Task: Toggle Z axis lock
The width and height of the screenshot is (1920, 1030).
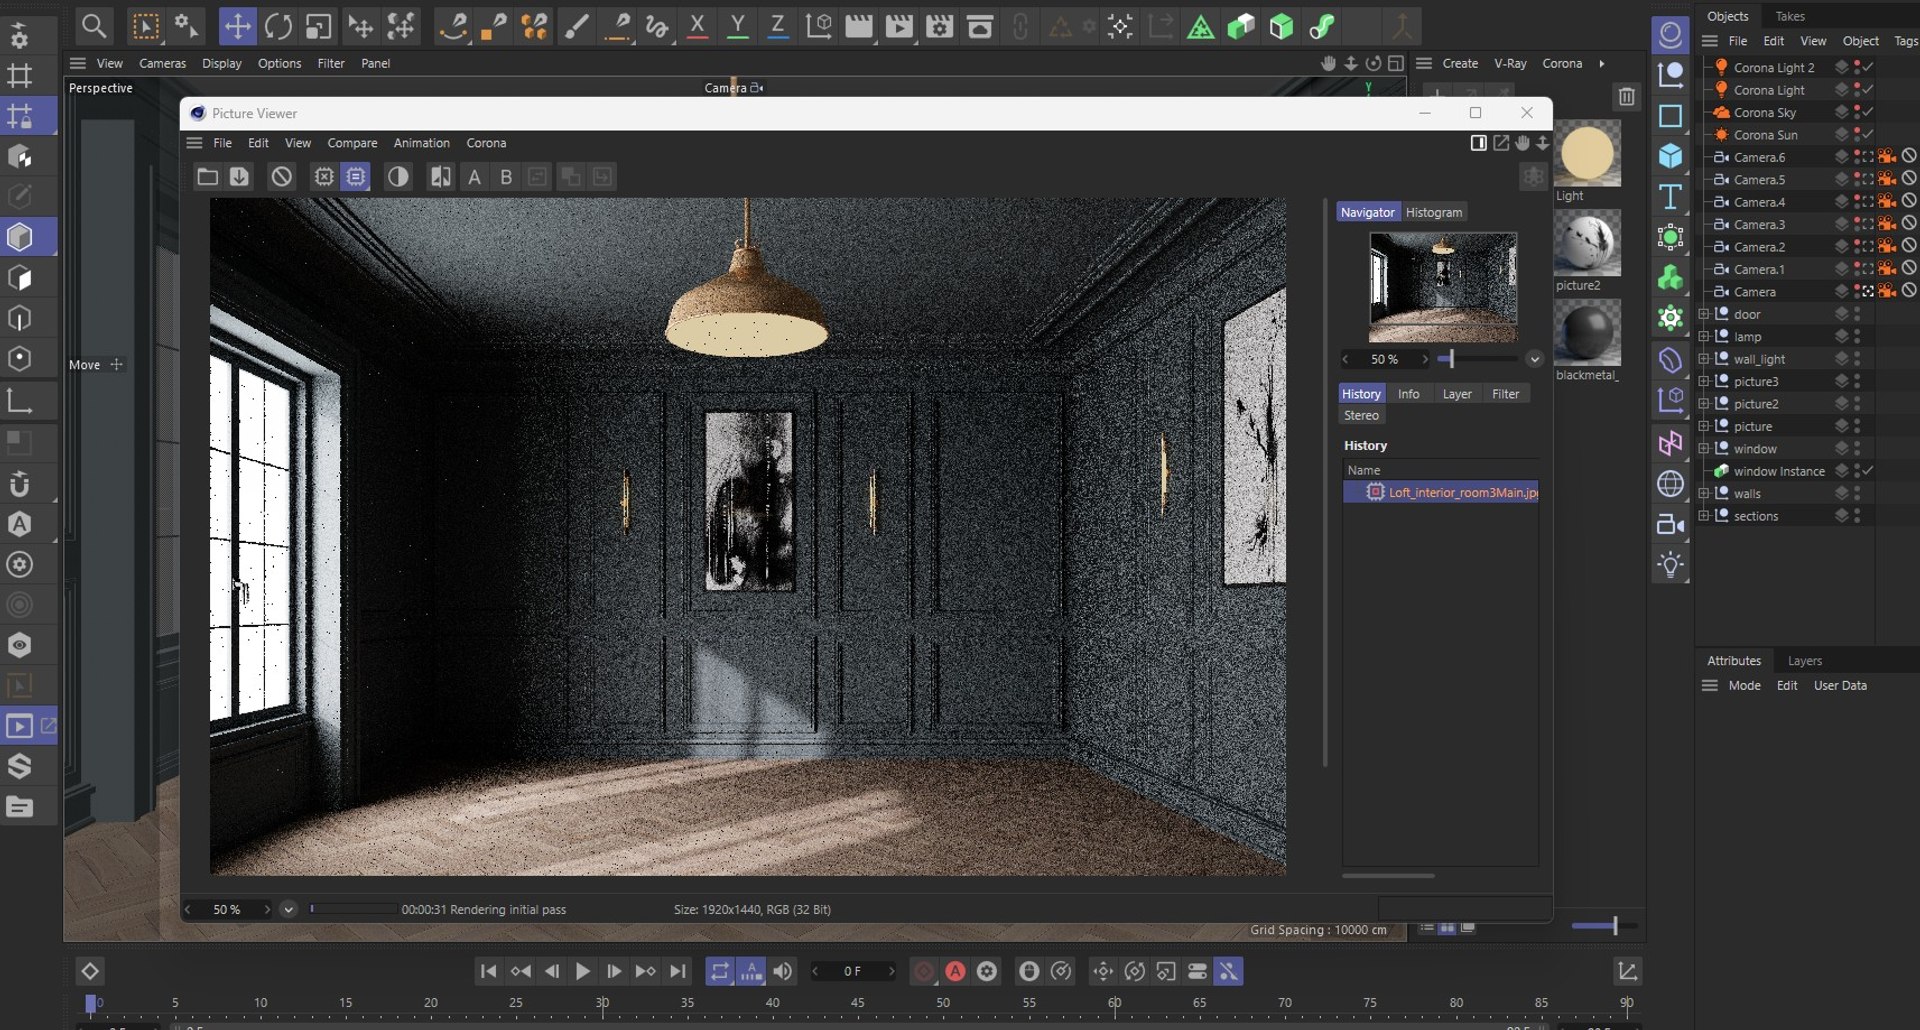Action: coord(777,26)
